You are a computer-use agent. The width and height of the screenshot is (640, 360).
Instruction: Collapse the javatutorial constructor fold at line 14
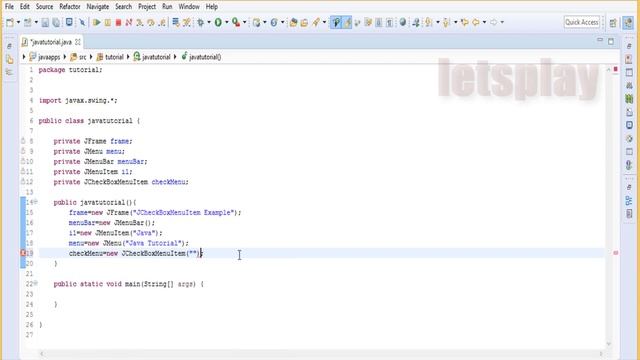point(36,201)
